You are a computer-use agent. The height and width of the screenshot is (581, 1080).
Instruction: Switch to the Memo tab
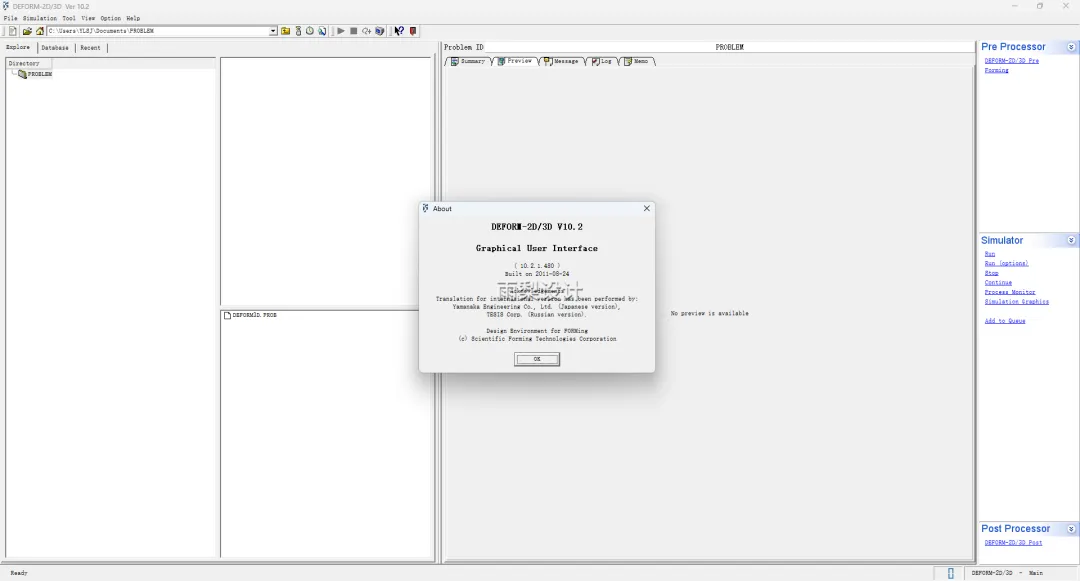(x=636, y=61)
